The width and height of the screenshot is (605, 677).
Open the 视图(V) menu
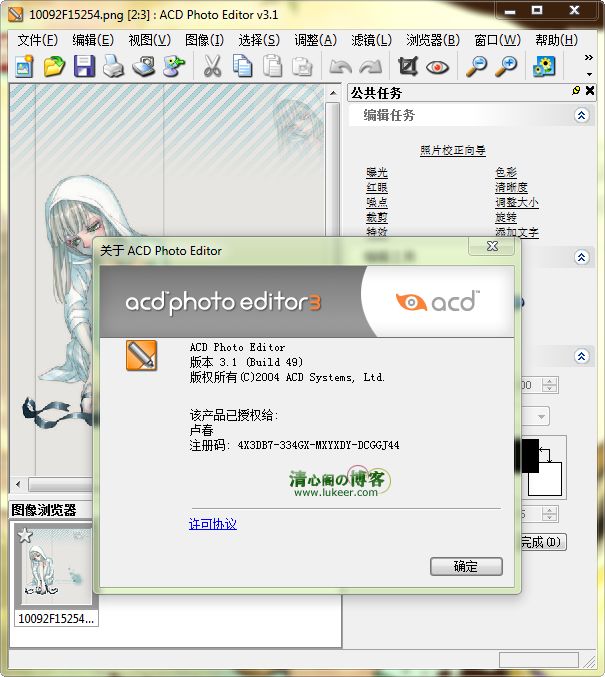(149, 40)
